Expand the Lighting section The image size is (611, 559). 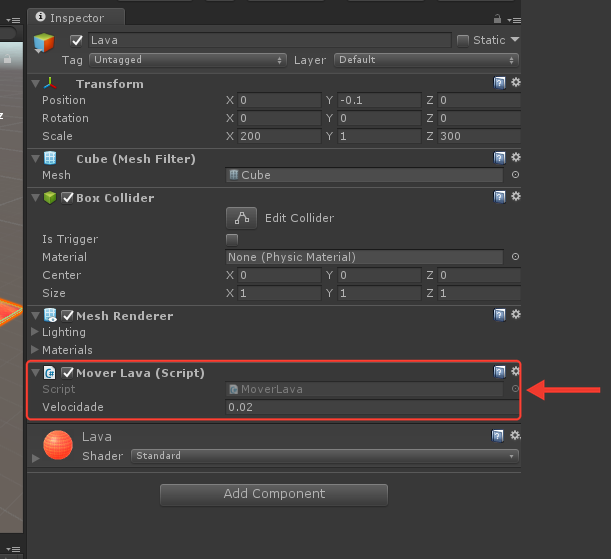pyautogui.click(x=35, y=332)
